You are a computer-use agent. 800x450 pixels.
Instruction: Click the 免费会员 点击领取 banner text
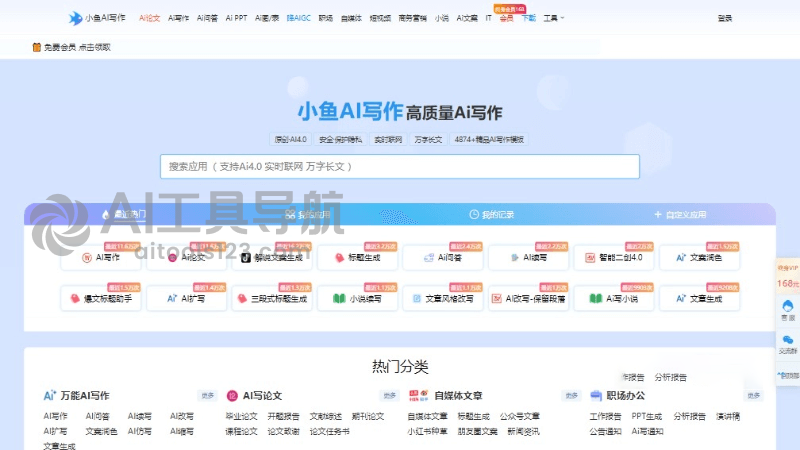point(77,47)
